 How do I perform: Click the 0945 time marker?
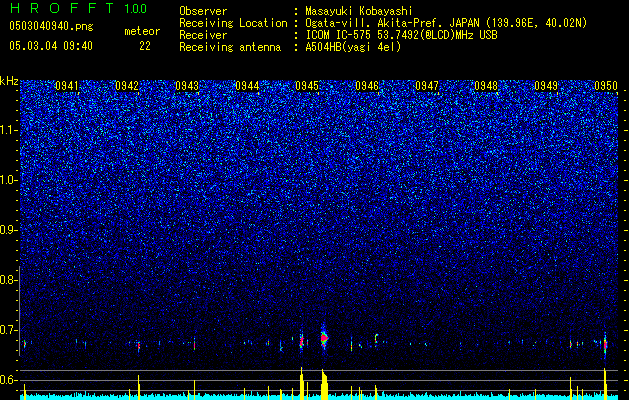(x=307, y=86)
